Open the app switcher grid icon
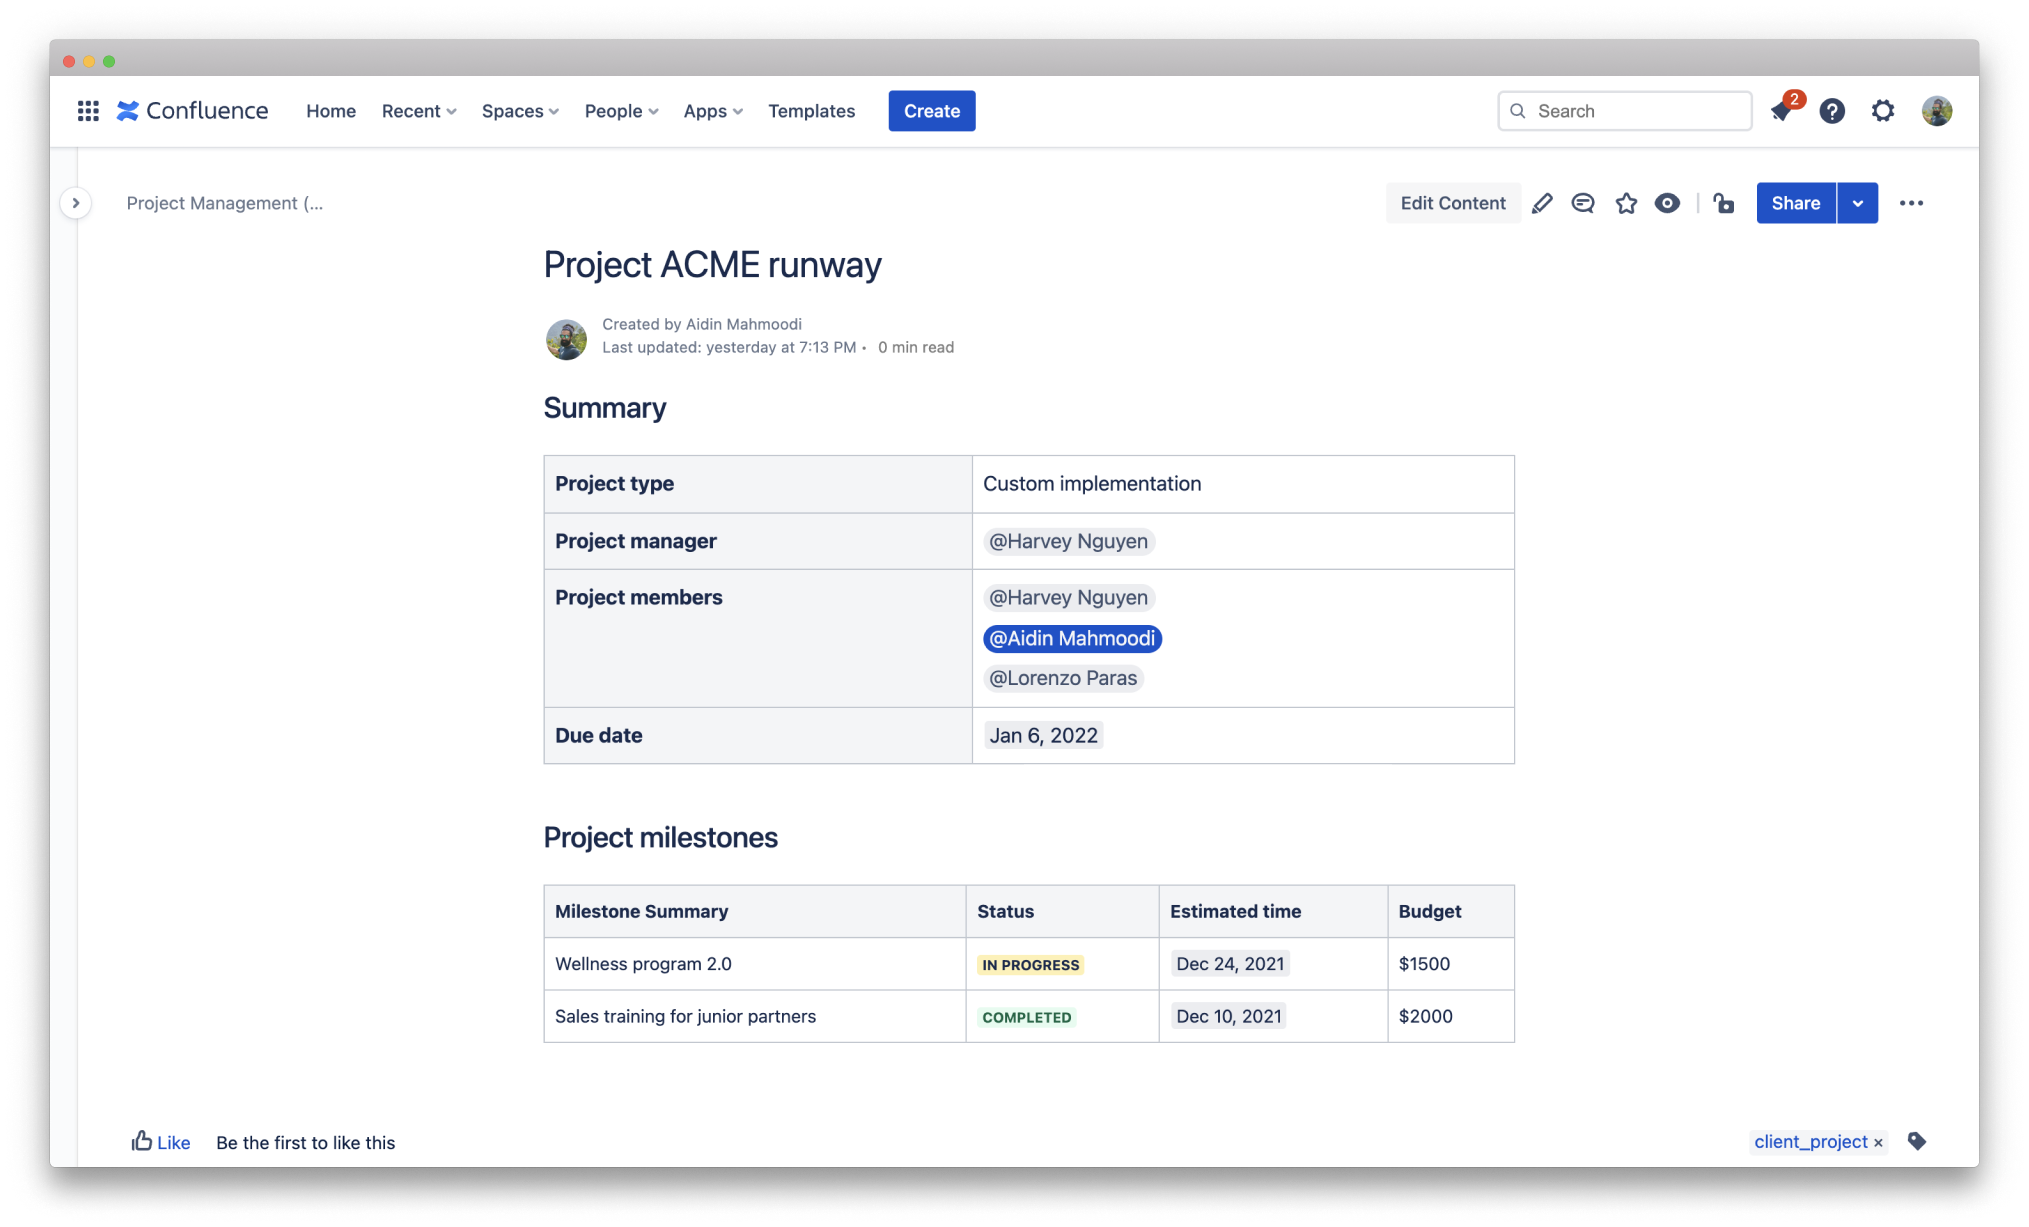2029x1227 pixels. point(88,111)
